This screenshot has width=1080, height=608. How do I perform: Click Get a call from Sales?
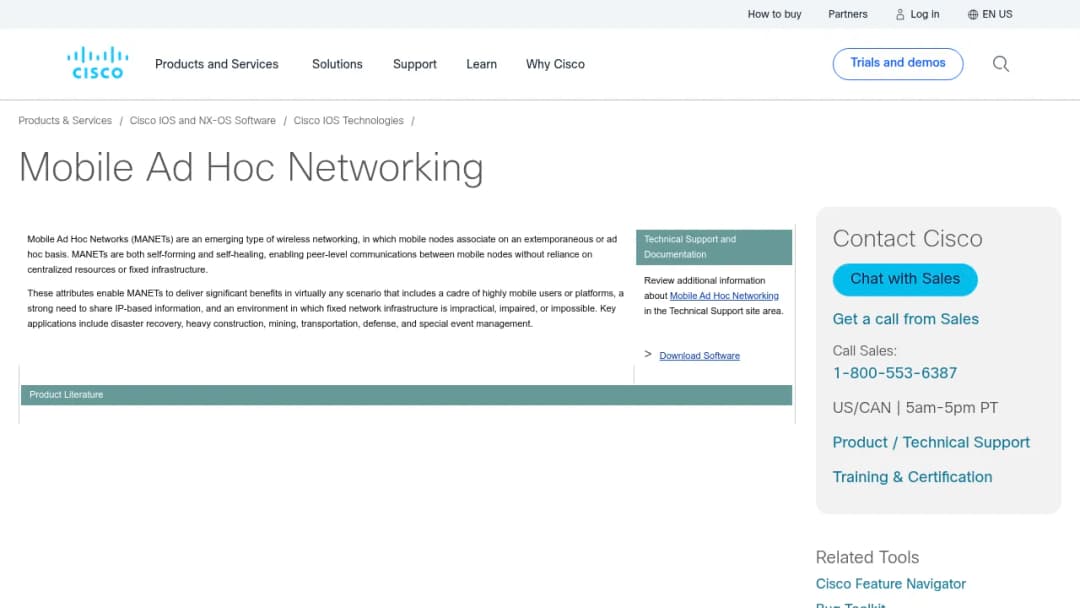[x=905, y=319]
